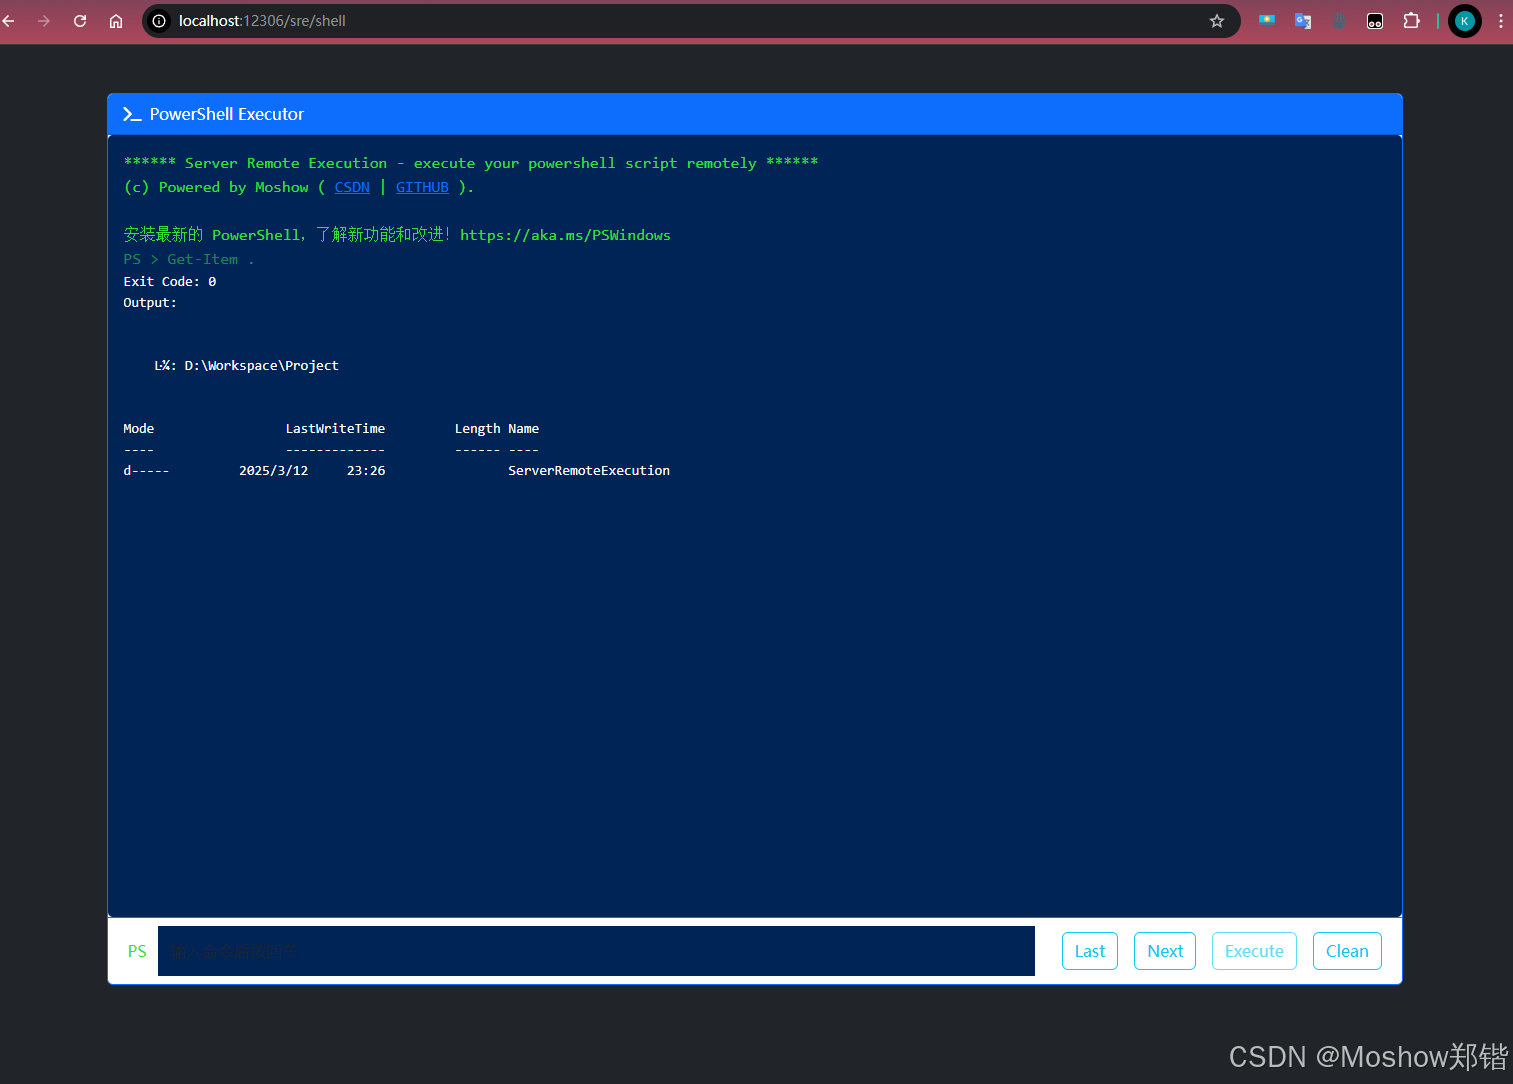Click the 'PowerShell Executor' header title
1513x1084 pixels.
click(227, 115)
